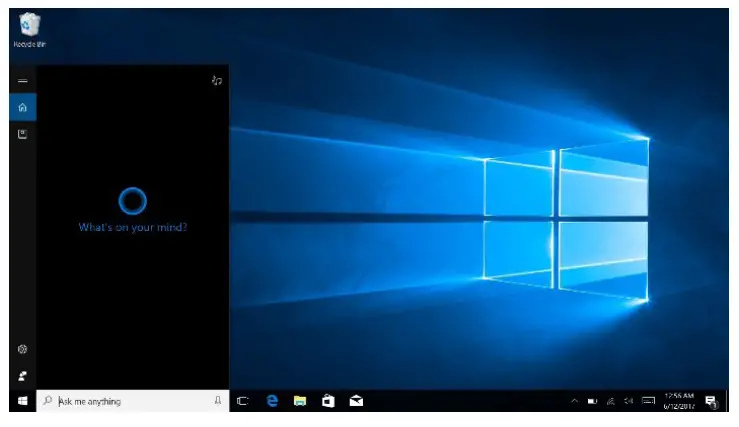
Task: Open the Recycle Bin desktop icon
Action: [x=29, y=31]
